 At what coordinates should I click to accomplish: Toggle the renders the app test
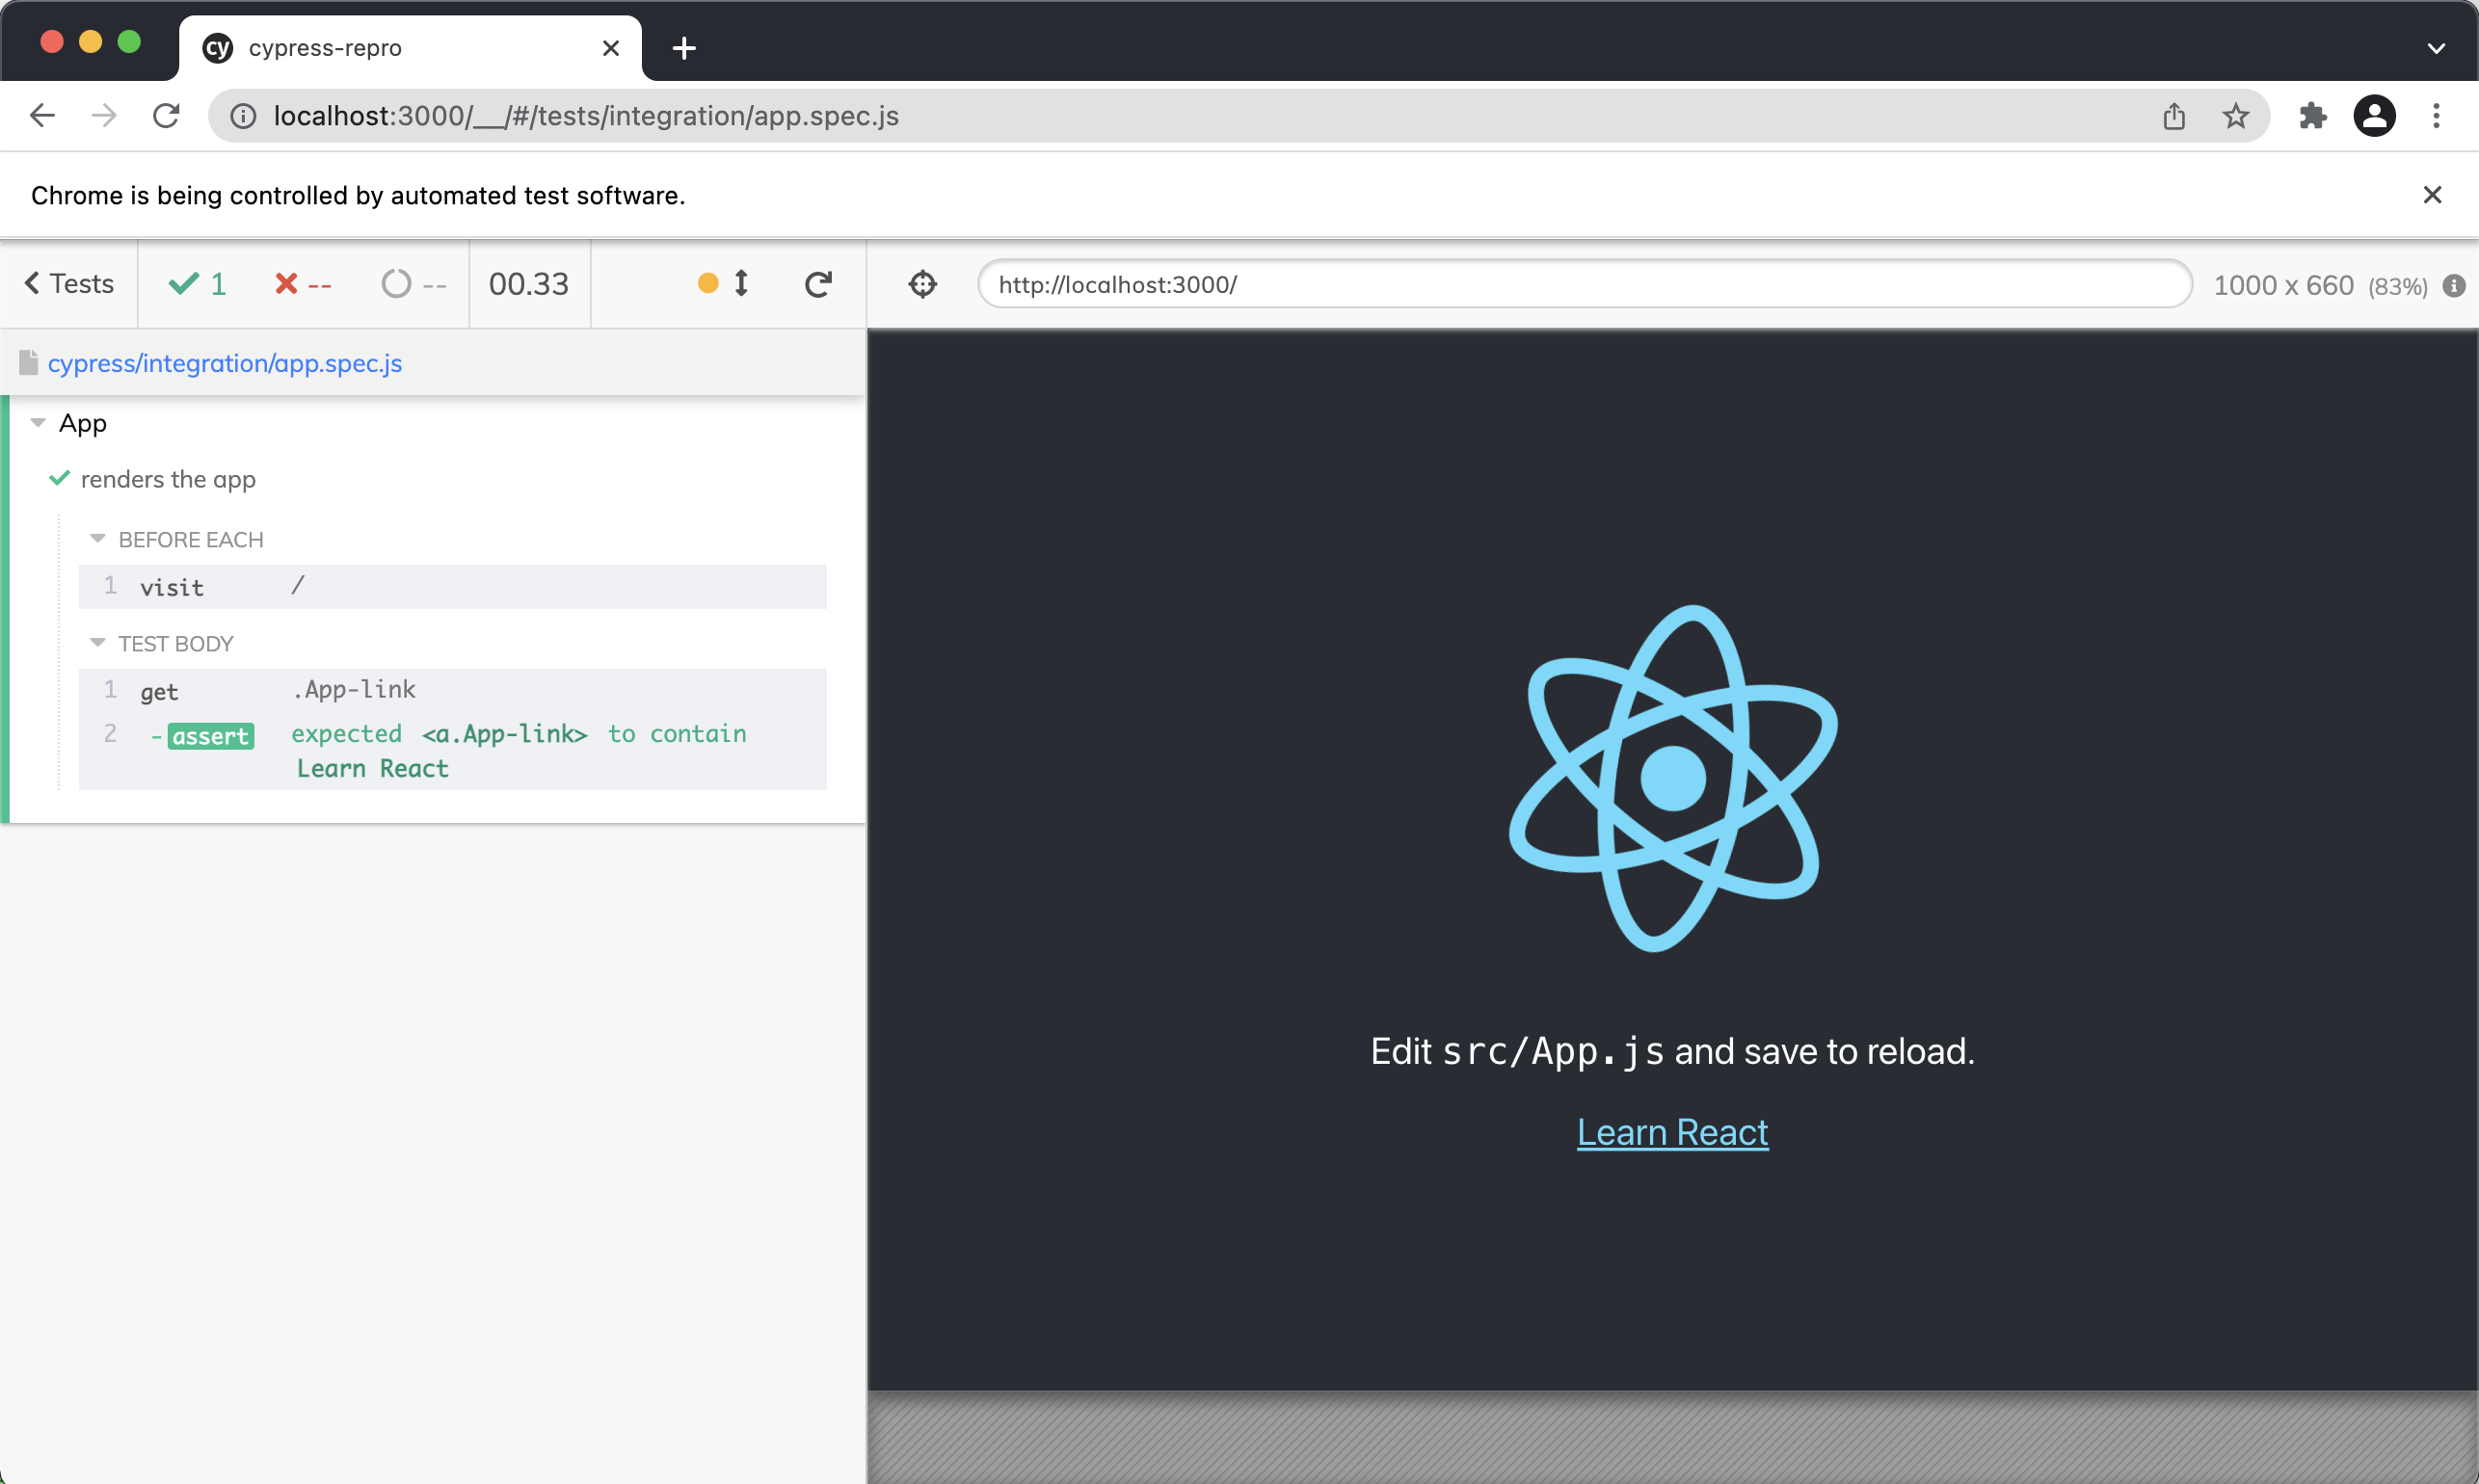(168, 479)
